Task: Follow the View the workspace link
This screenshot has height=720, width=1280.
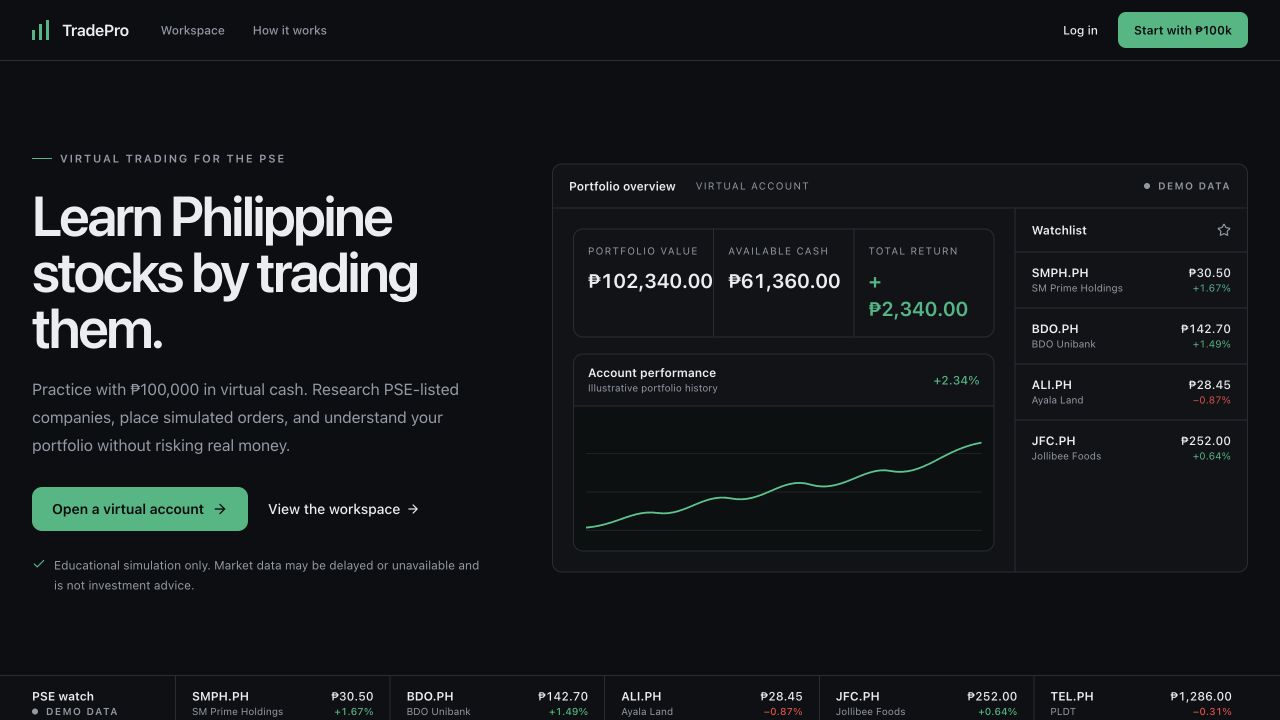Action: coord(343,509)
